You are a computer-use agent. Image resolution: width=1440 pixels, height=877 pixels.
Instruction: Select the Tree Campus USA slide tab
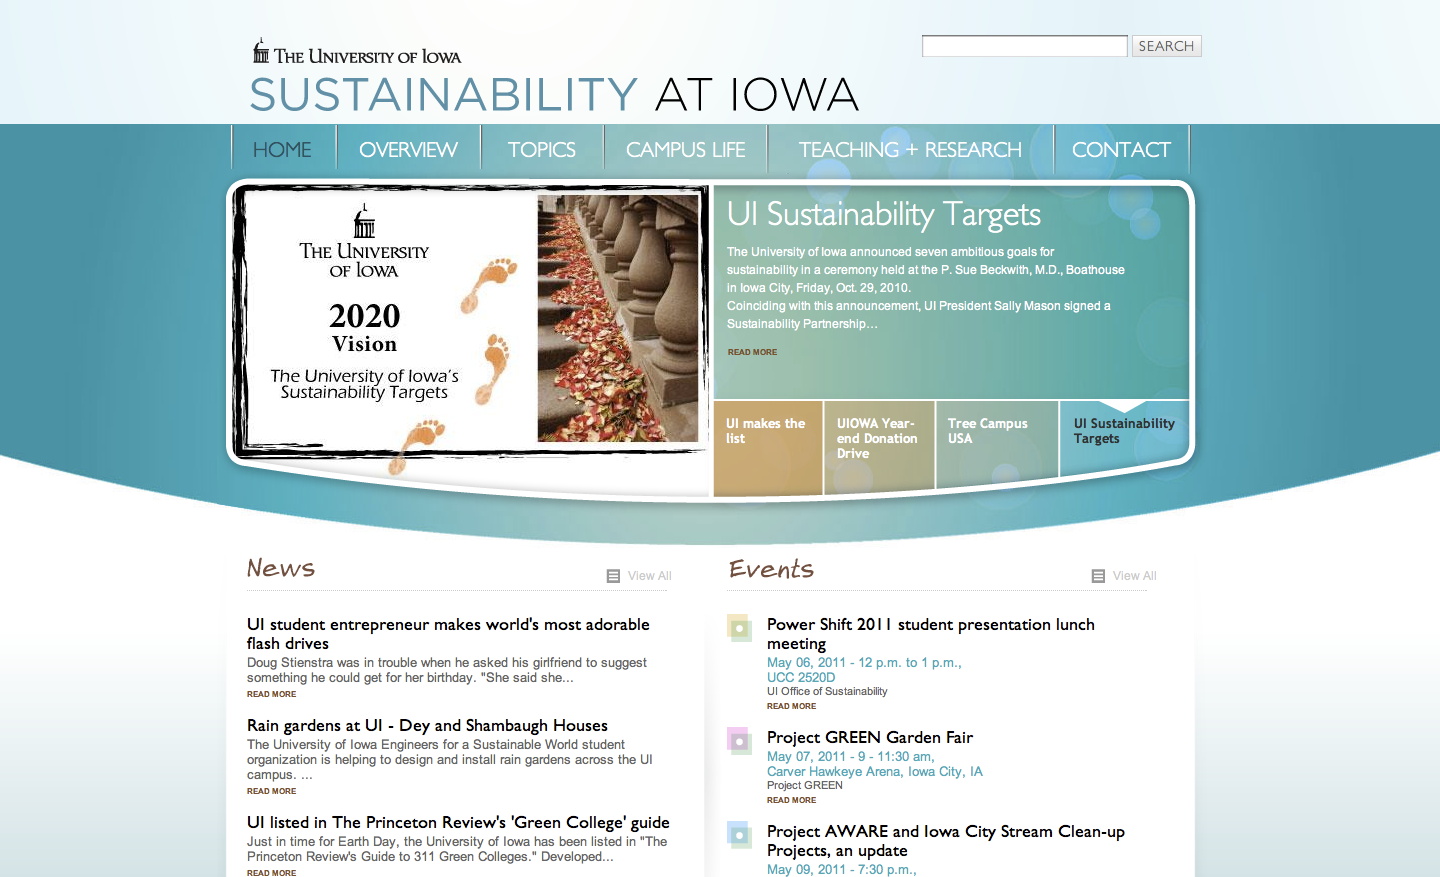coord(996,443)
